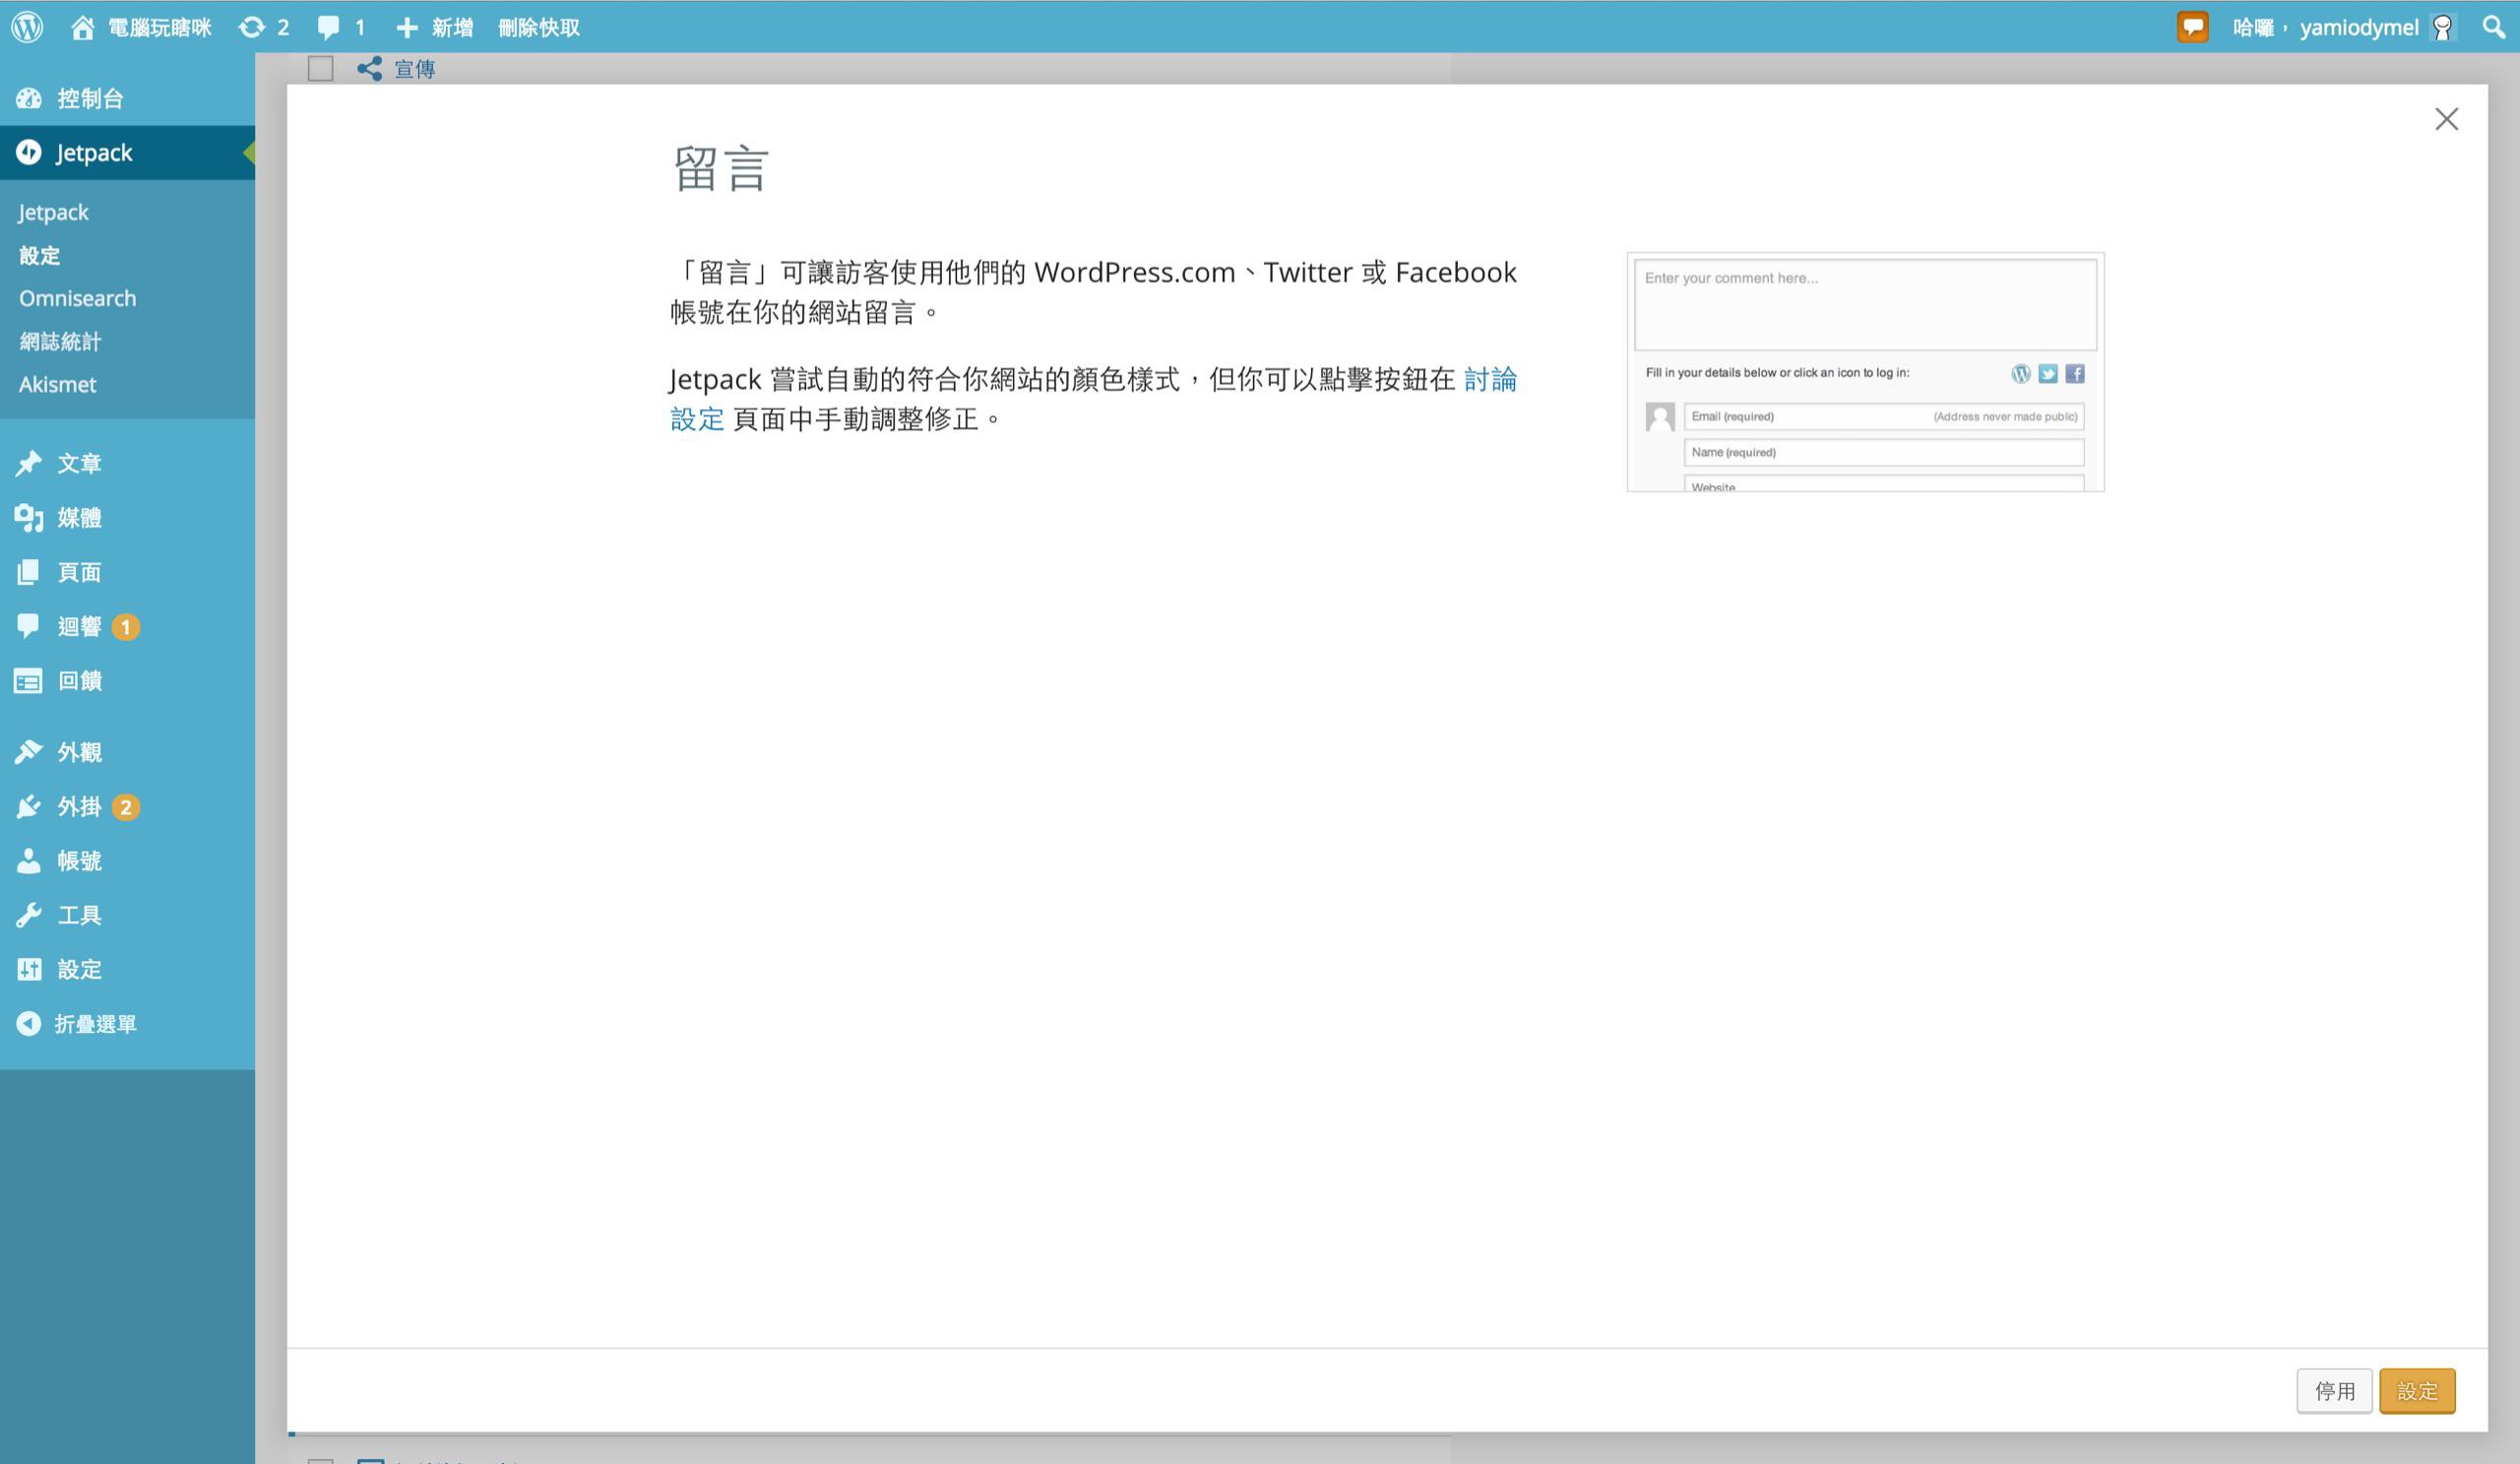Click the 討論設定 link

(1490, 379)
